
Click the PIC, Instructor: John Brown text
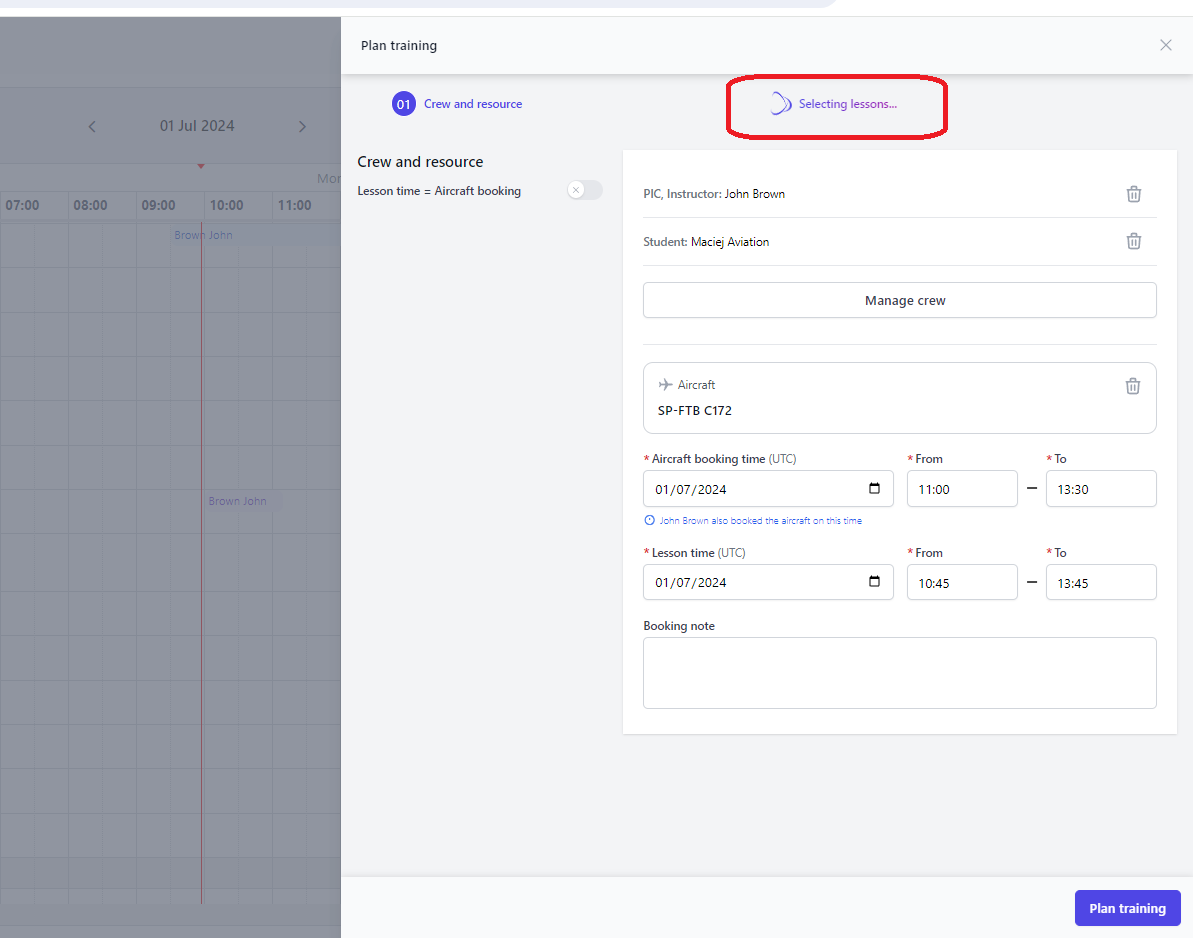click(x=714, y=194)
